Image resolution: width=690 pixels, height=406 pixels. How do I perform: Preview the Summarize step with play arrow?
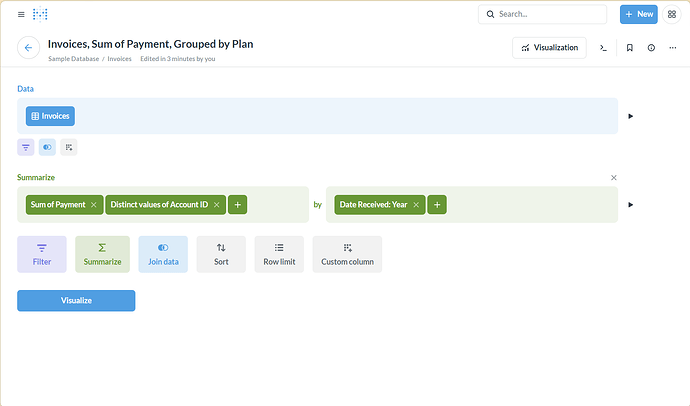pyautogui.click(x=630, y=205)
